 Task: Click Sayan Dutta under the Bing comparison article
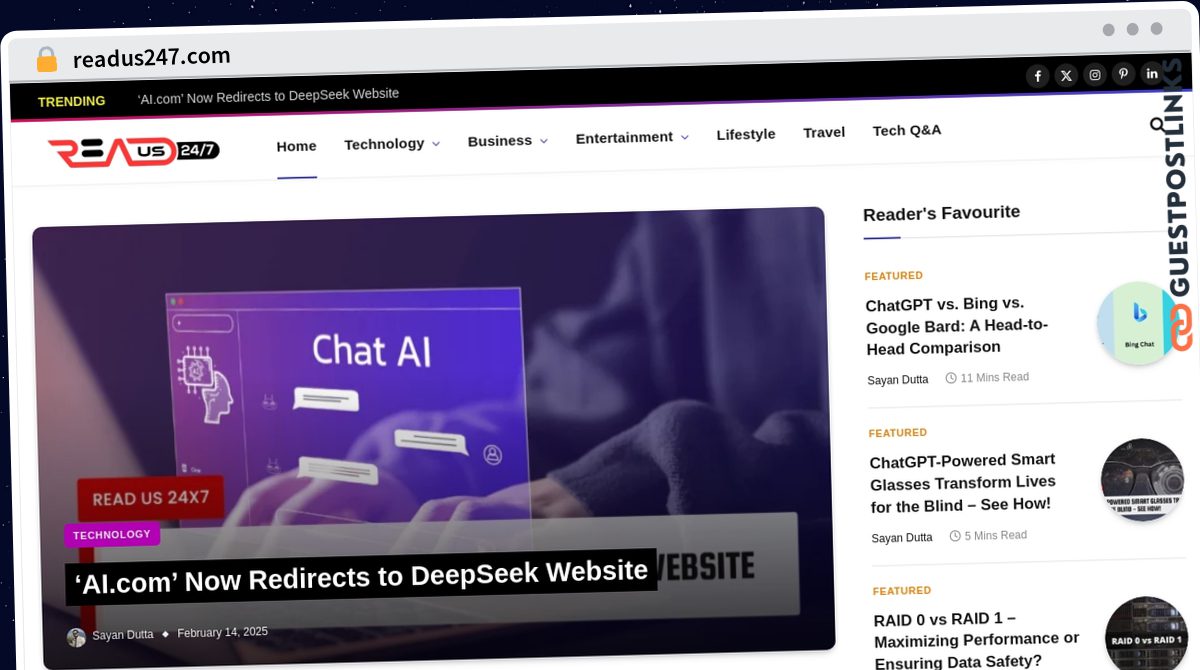898,380
